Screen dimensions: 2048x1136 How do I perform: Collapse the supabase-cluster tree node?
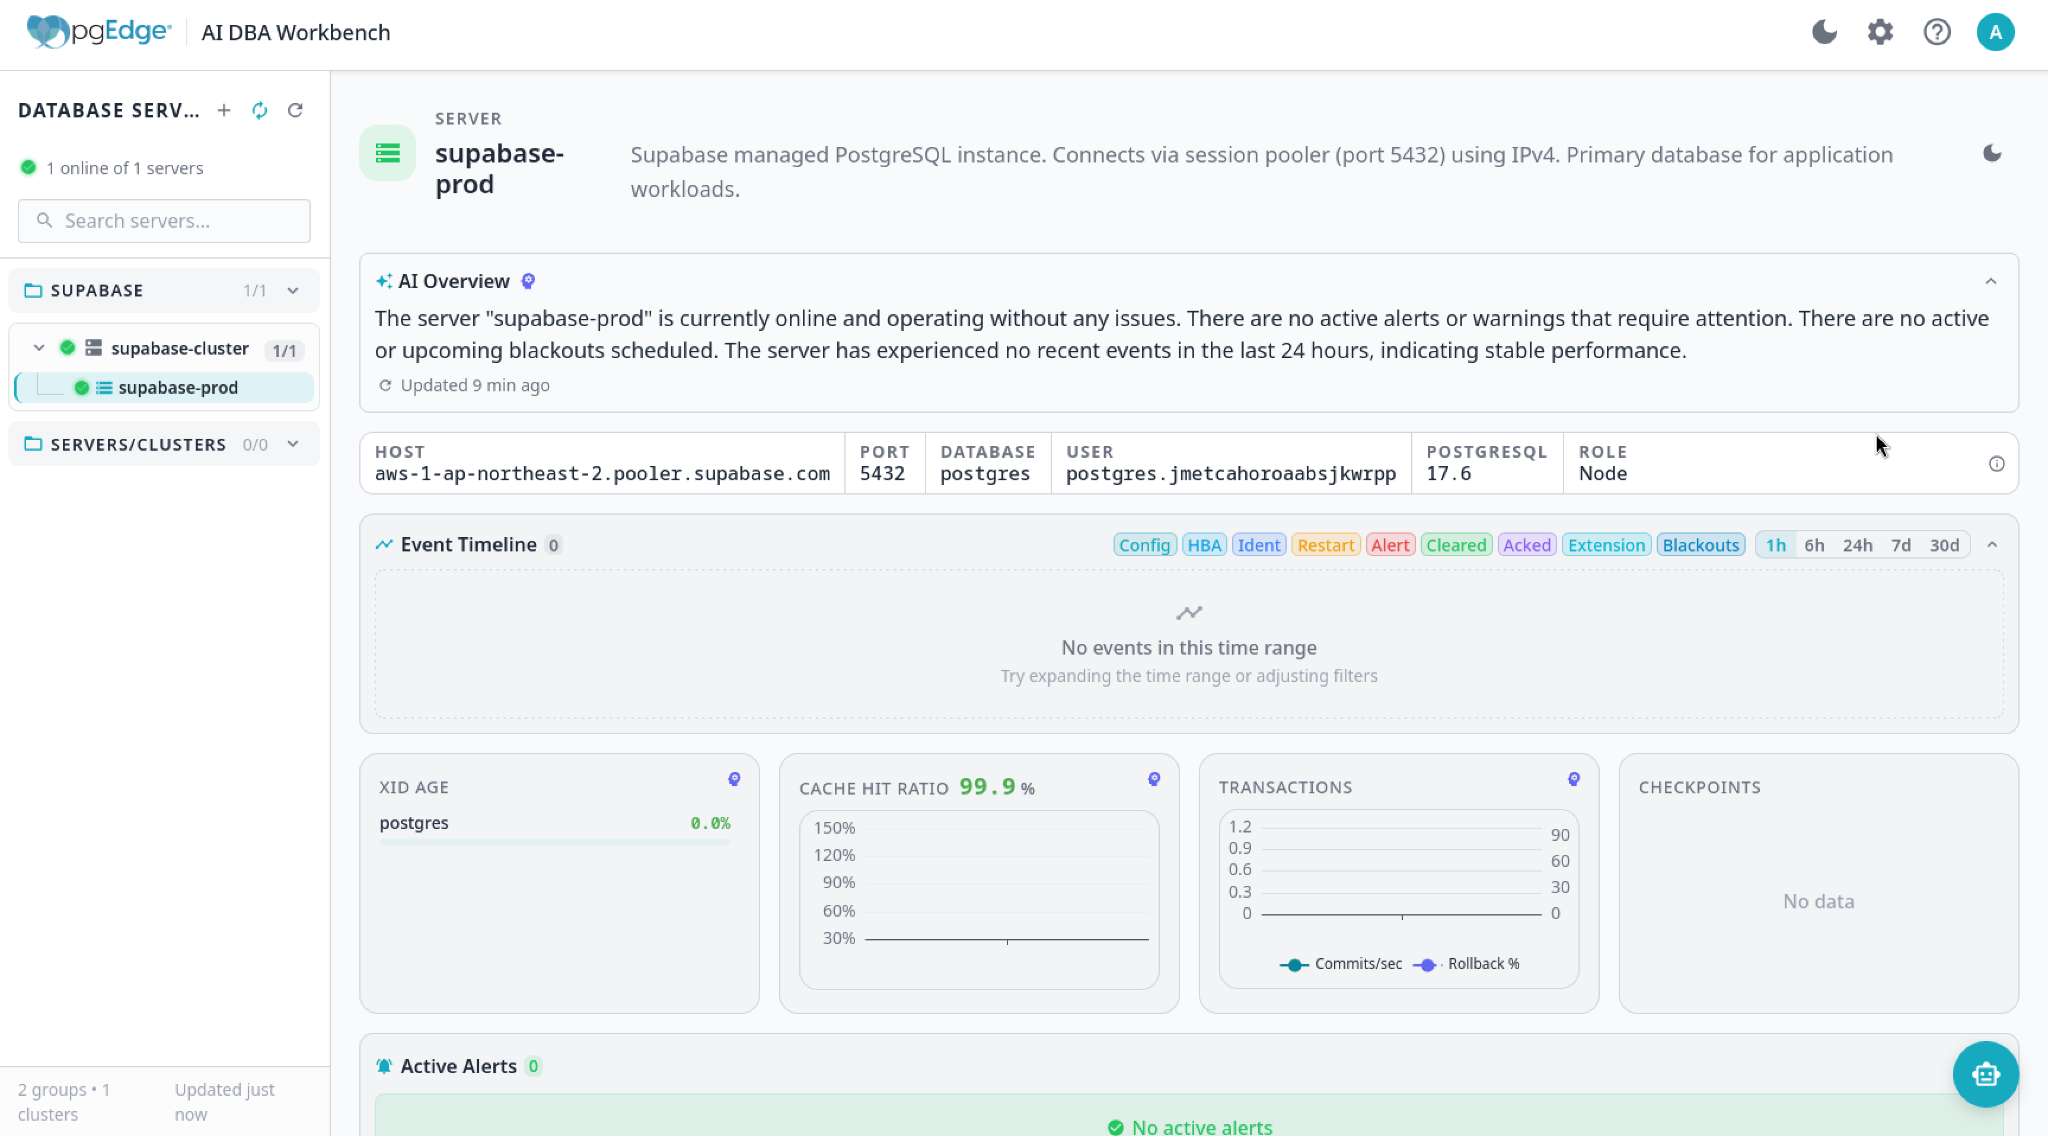(x=39, y=348)
